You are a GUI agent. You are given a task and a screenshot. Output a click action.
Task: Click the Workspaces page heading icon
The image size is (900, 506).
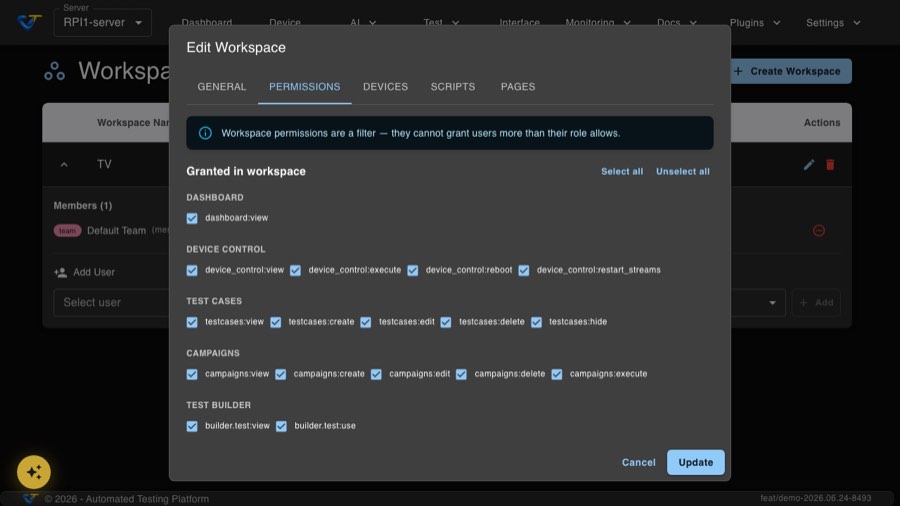coord(55,71)
